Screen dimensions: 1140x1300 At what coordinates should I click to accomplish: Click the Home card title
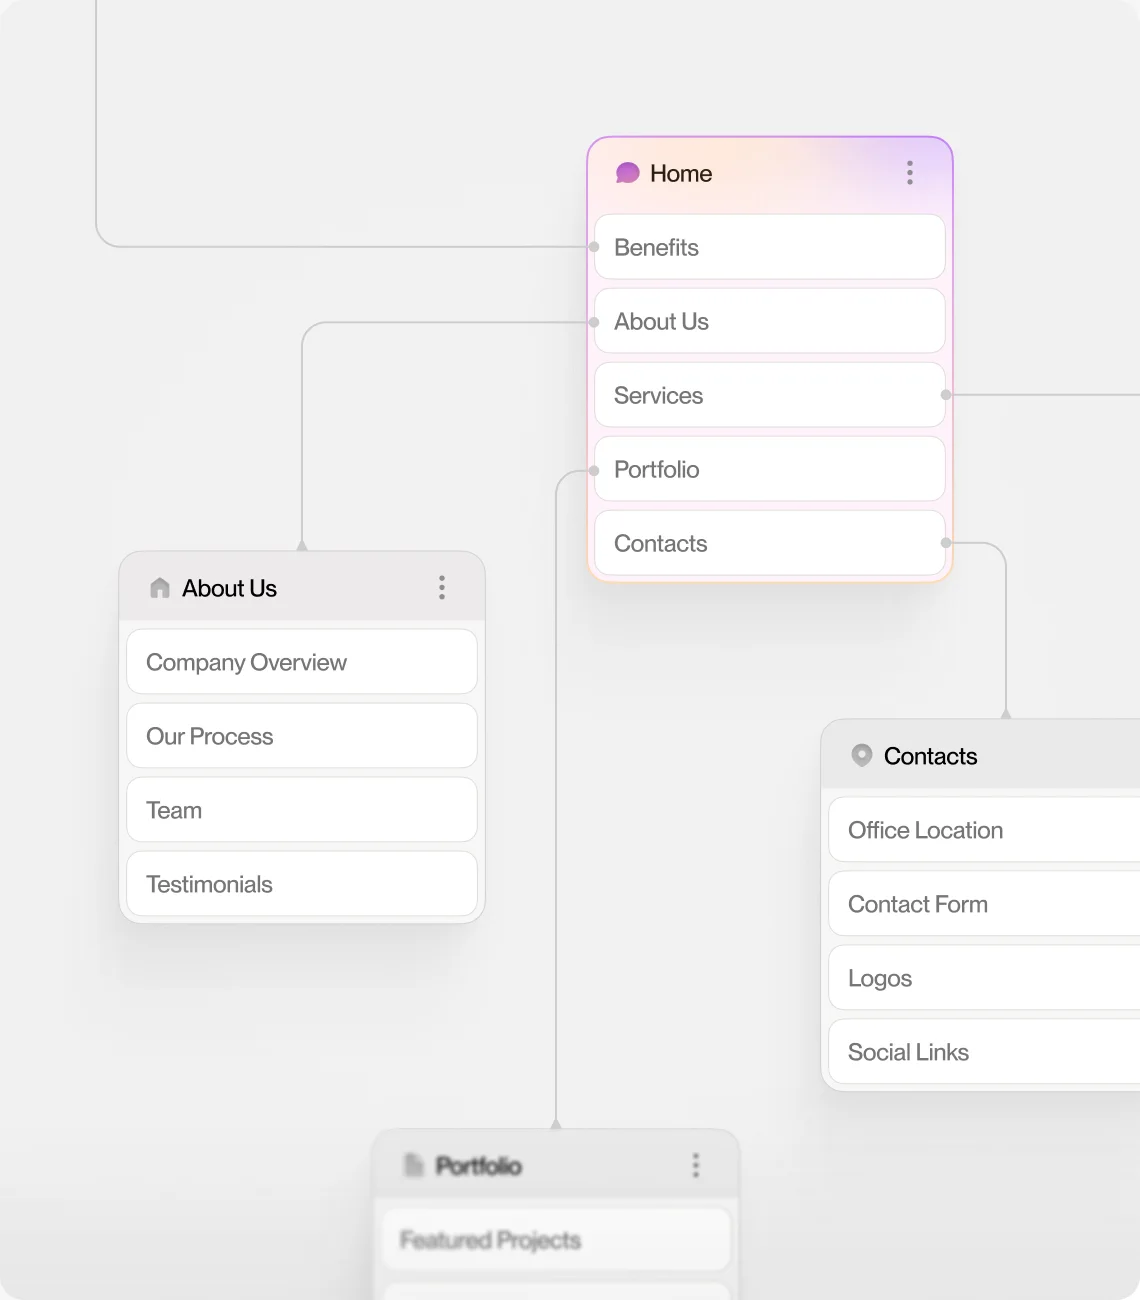tap(681, 173)
